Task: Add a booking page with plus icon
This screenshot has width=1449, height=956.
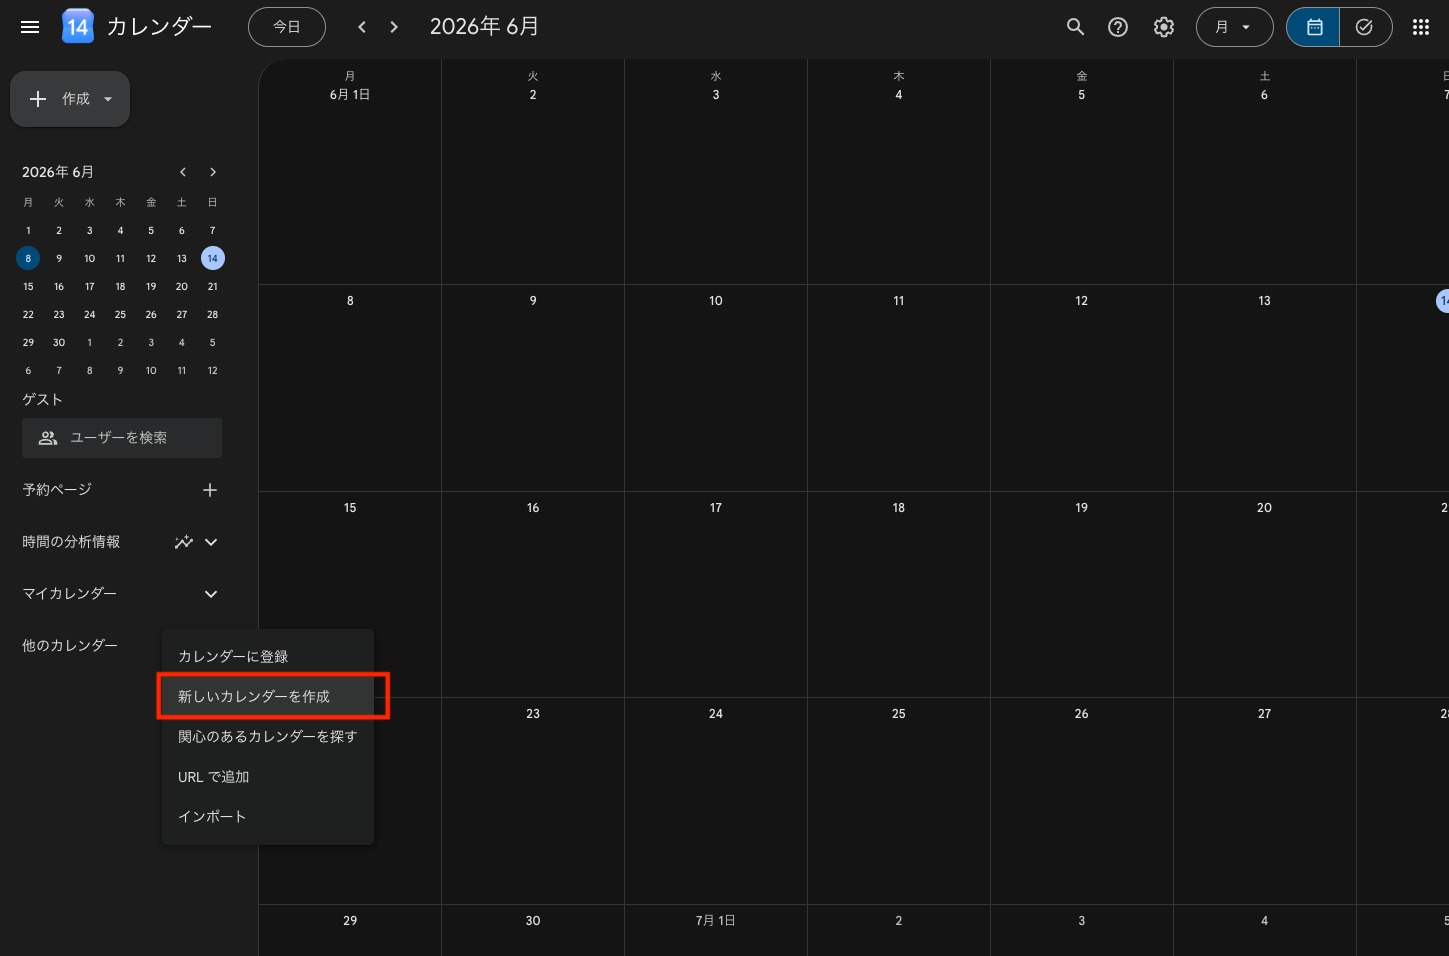Action: point(210,490)
